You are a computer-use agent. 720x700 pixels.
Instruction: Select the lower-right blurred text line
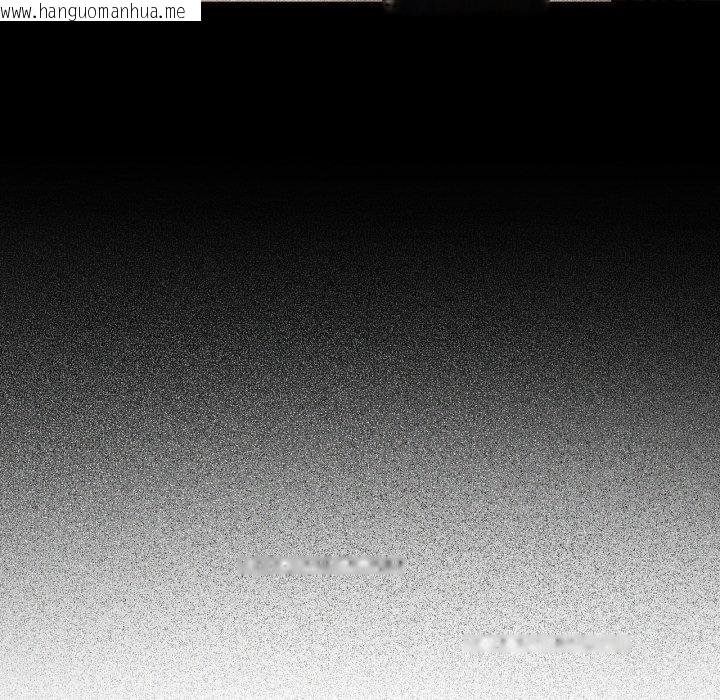(546, 643)
